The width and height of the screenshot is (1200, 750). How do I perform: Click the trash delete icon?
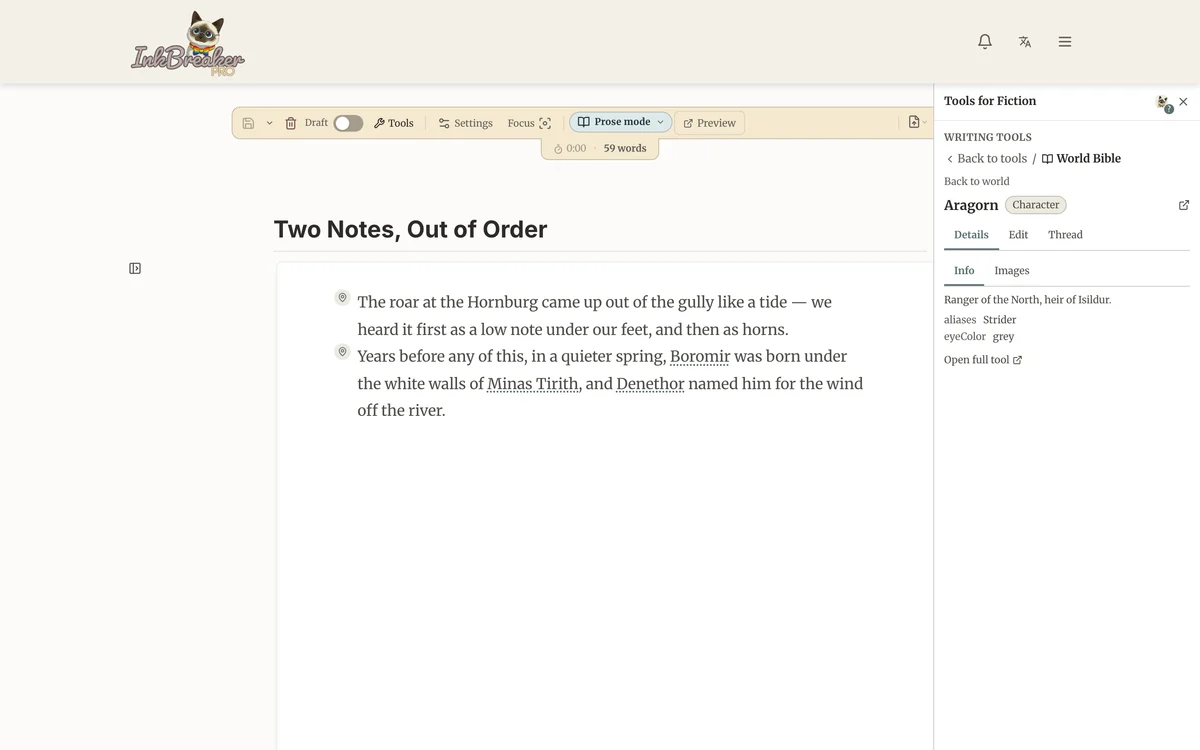click(x=291, y=123)
